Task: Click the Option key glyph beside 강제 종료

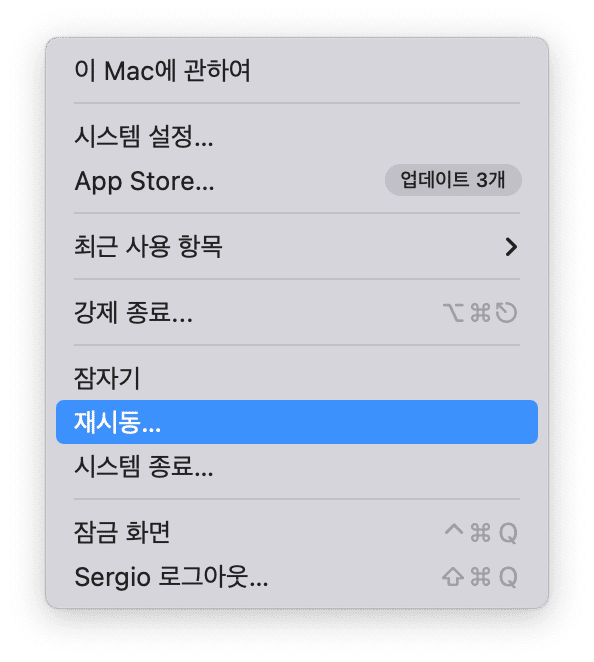Action: 453,313
